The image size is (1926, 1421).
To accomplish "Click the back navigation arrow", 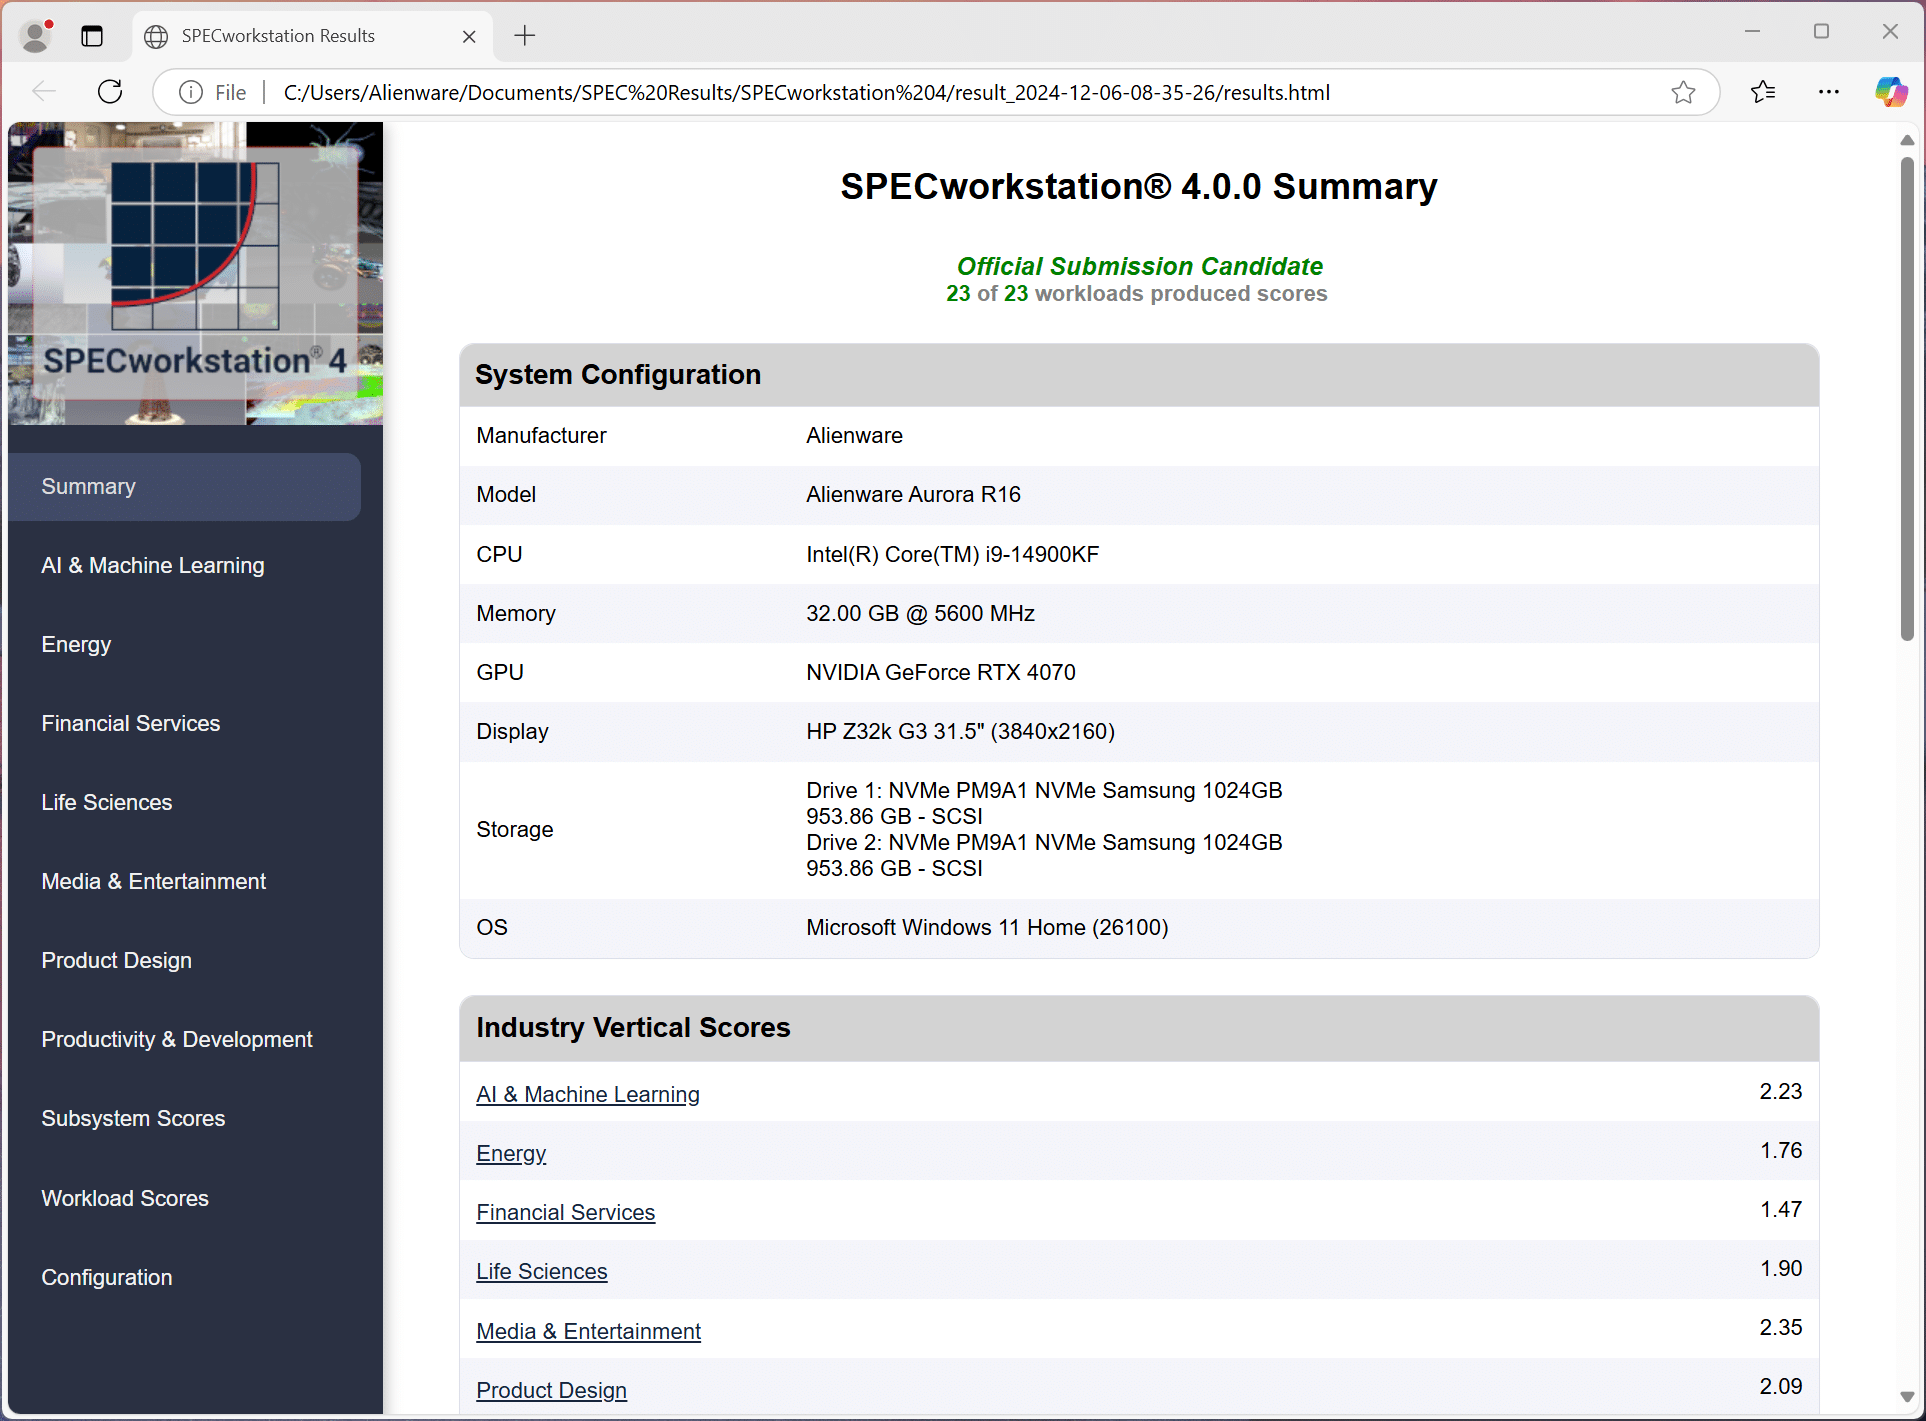I will [44, 92].
